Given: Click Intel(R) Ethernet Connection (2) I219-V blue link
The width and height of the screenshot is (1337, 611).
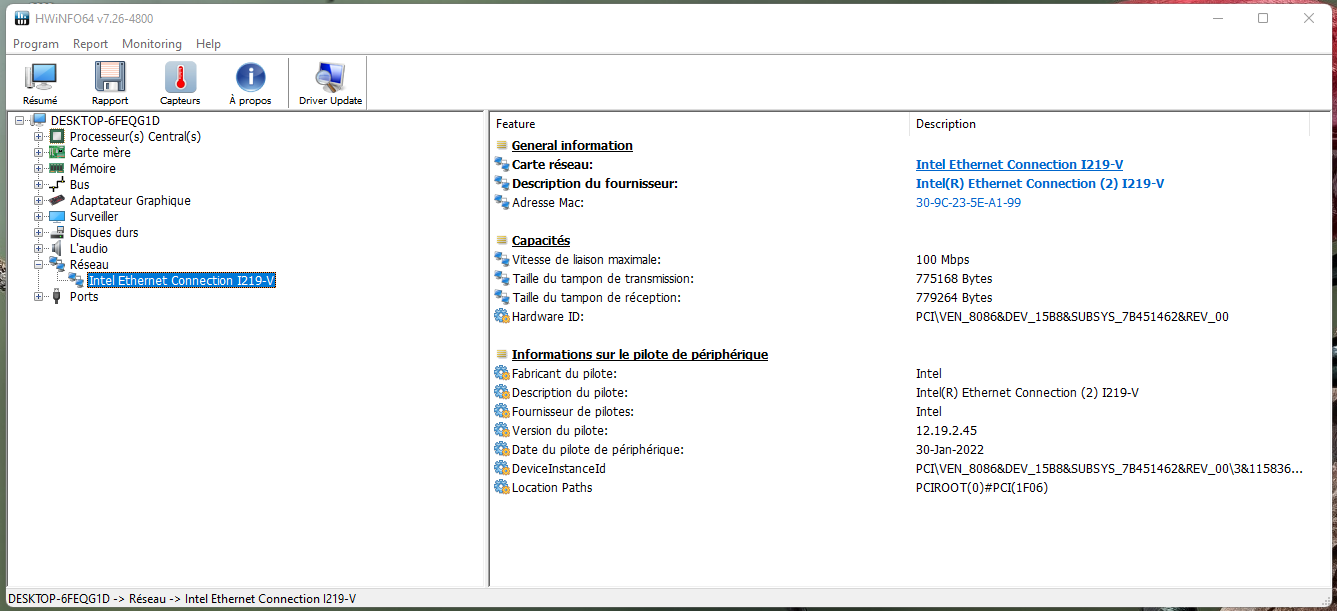Looking at the screenshot, I should coord(1040,183).
